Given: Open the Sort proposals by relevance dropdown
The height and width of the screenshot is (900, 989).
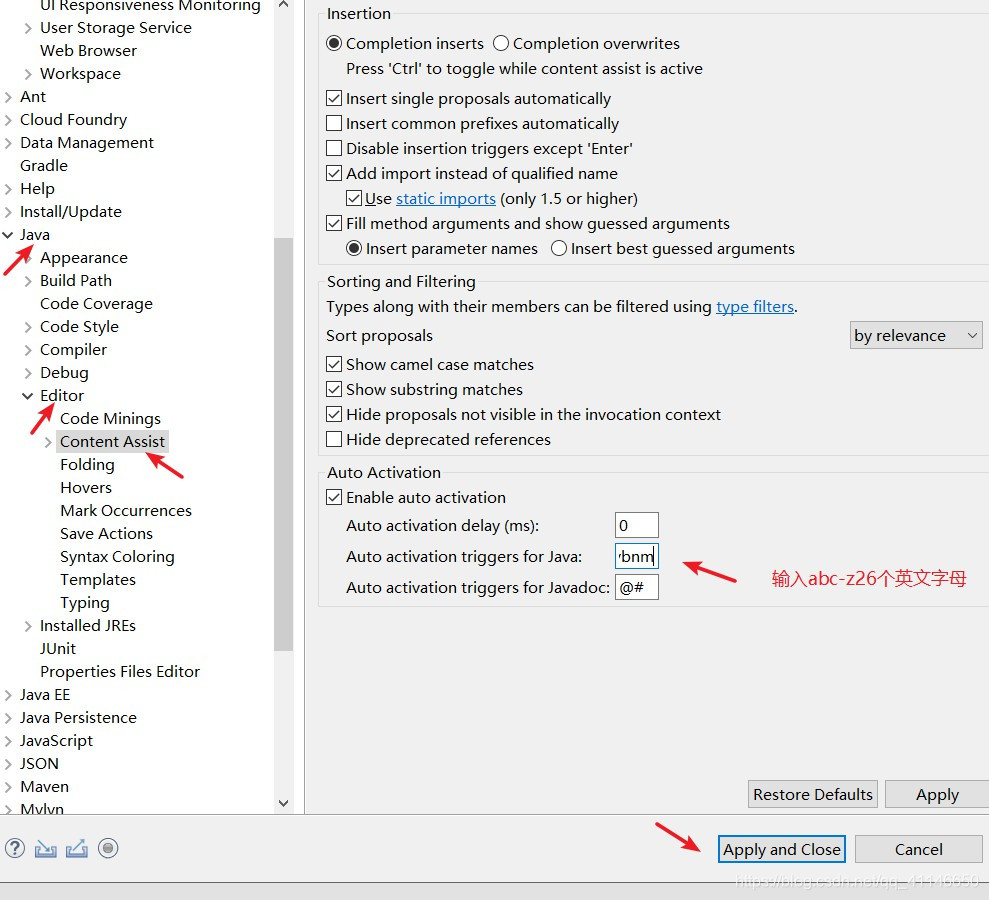Looking at the screenshot, I should tap(916, 336).
